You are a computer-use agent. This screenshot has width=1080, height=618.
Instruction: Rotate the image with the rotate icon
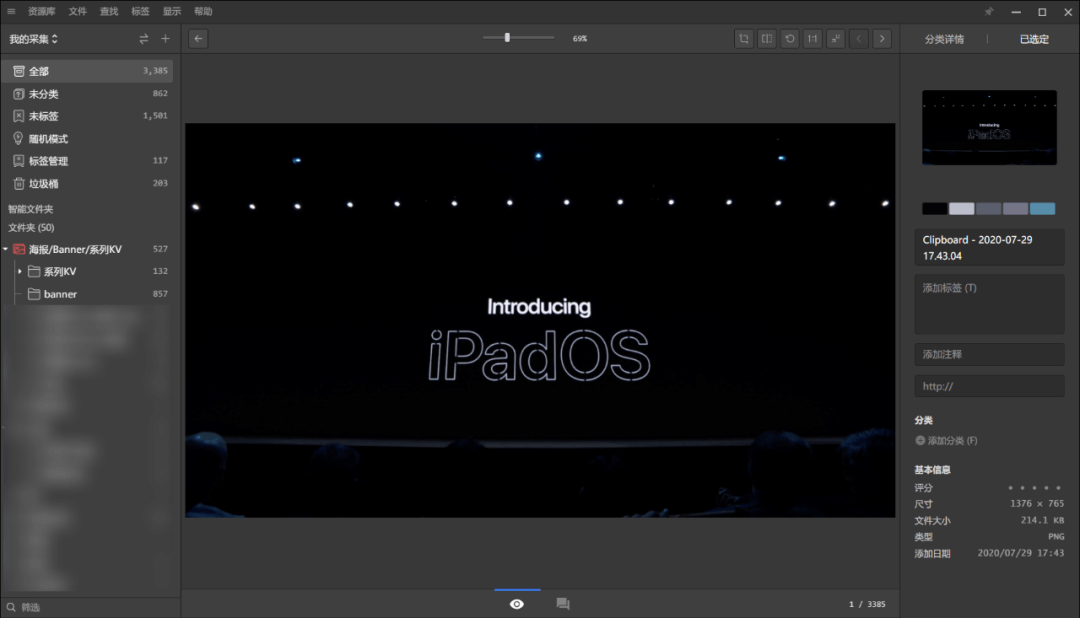tap(790, 39)
